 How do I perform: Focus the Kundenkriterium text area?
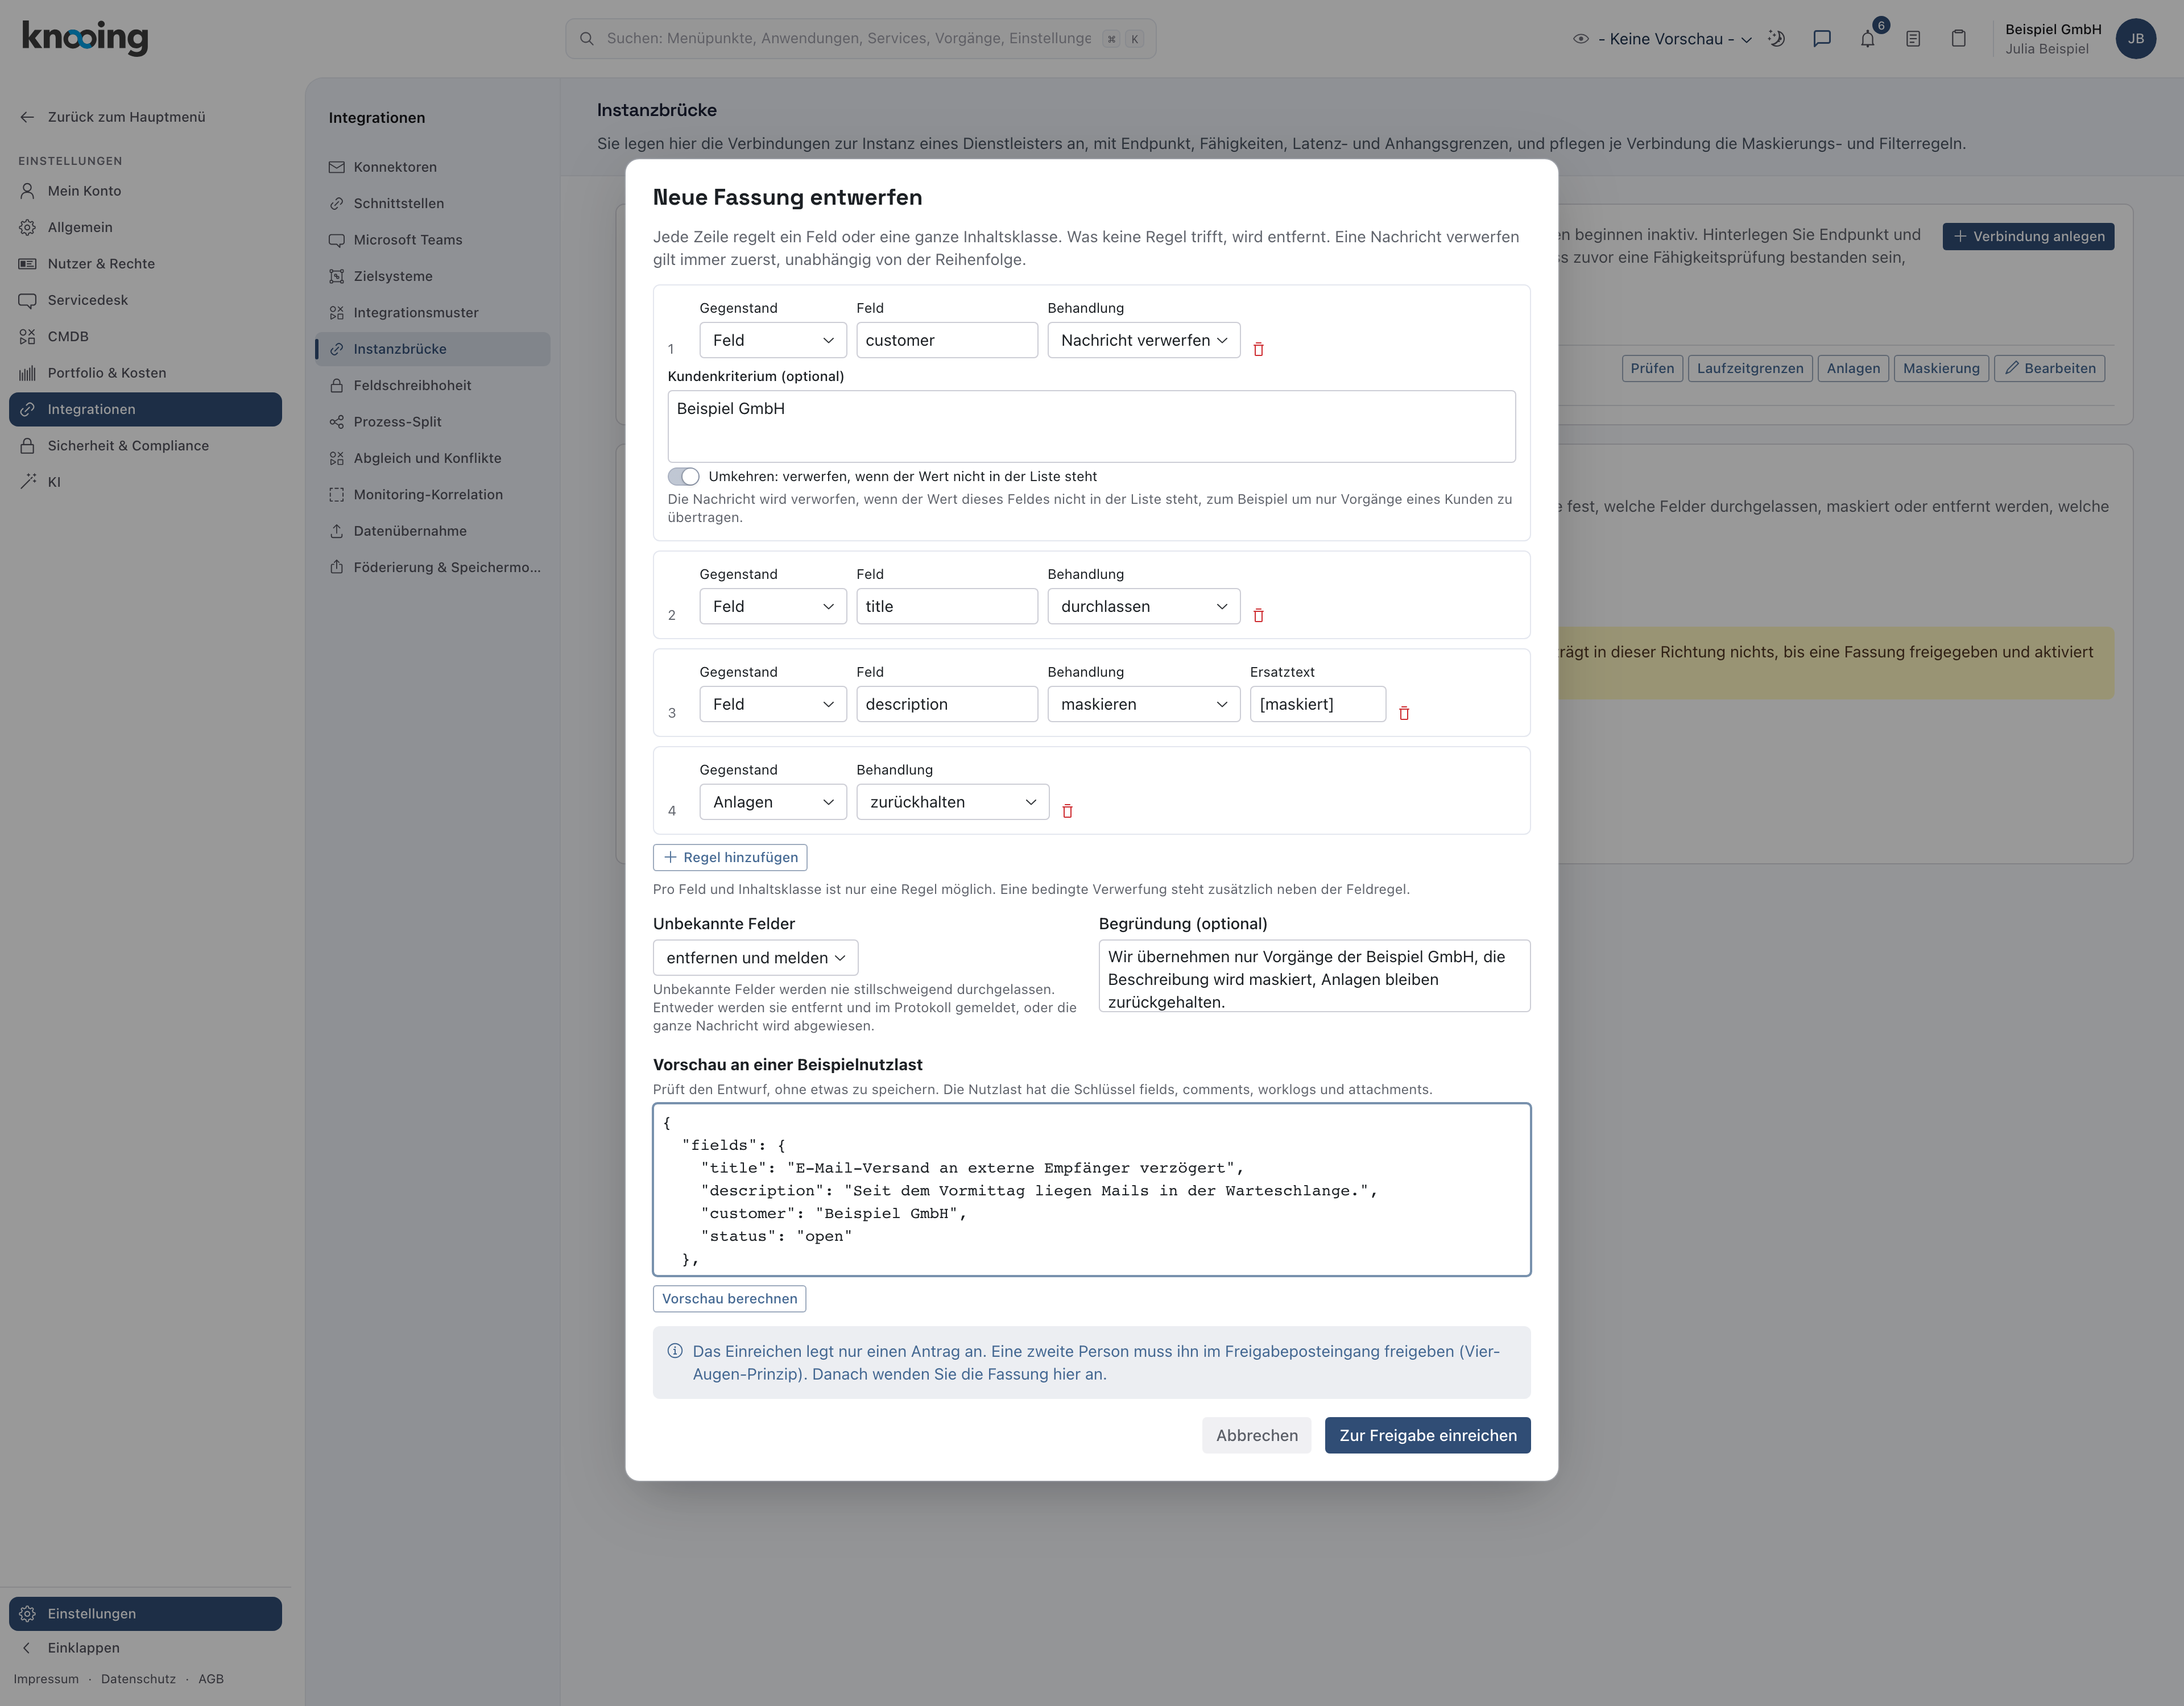pos(1091,427)
